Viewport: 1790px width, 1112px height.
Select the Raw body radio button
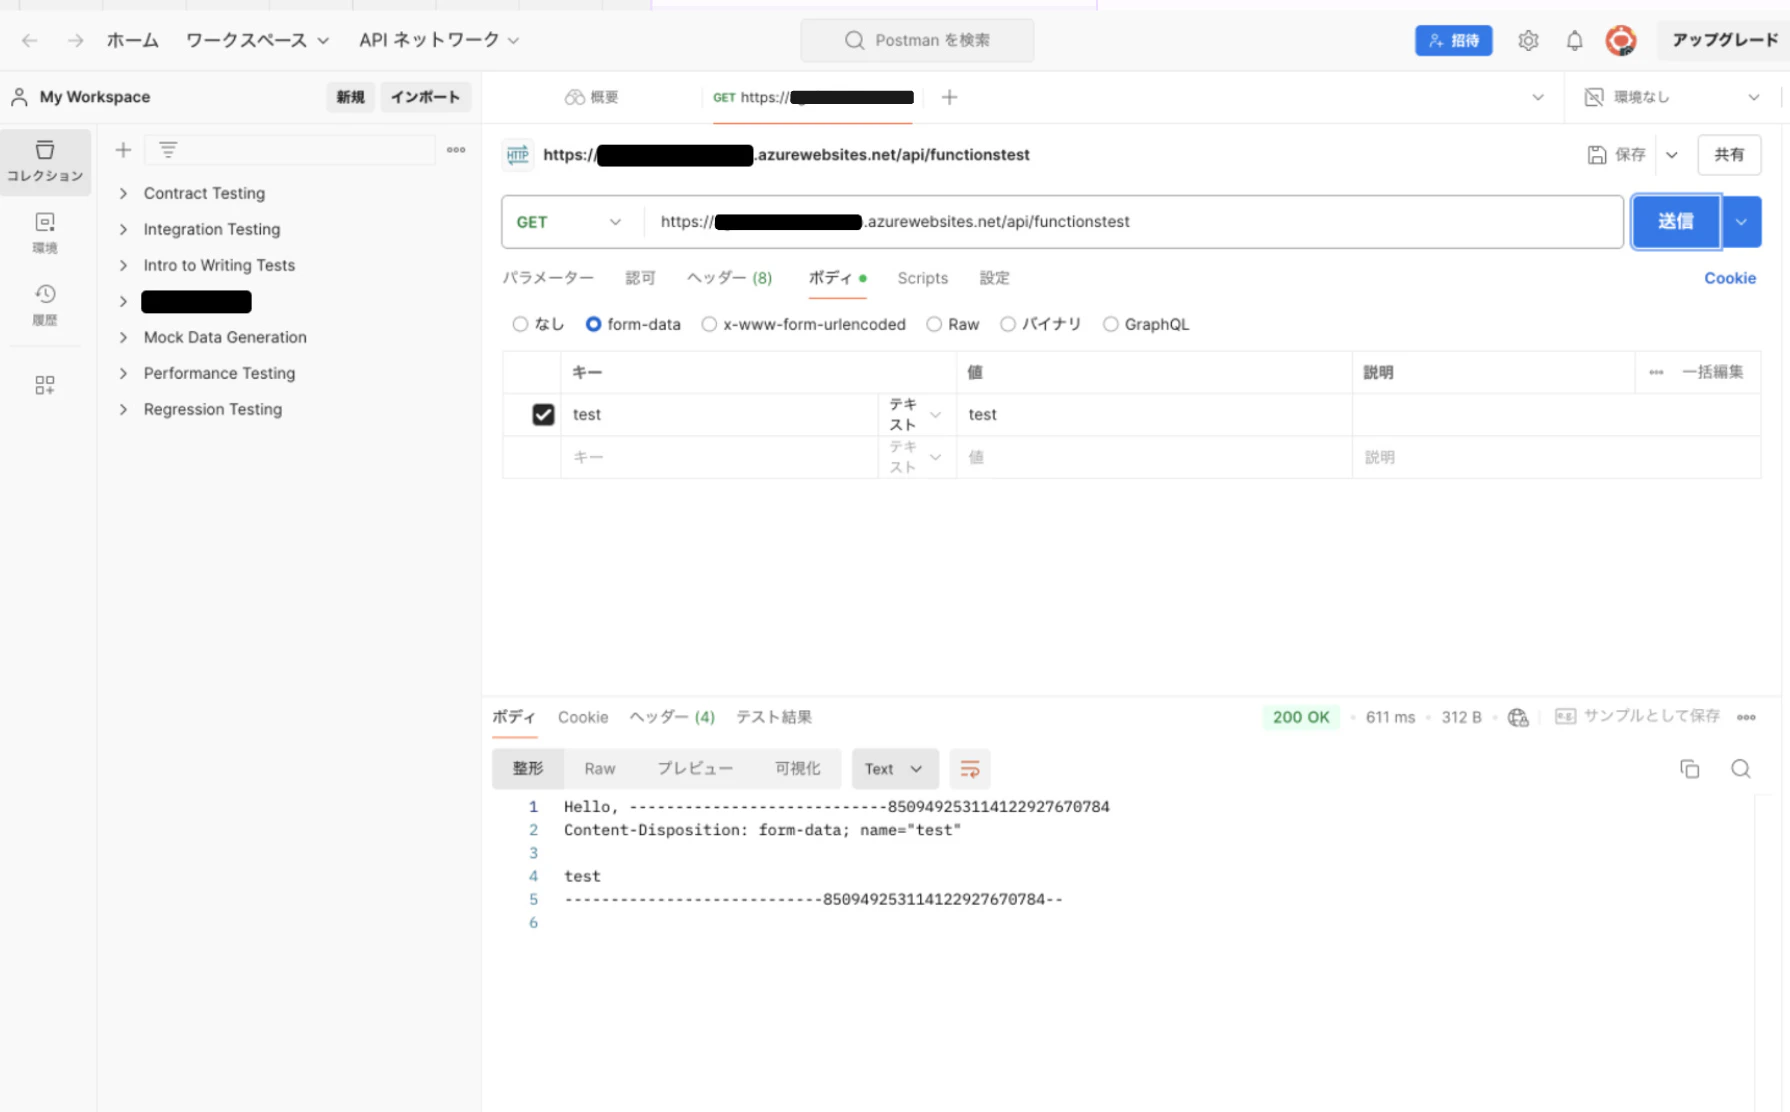pyautogui.click(x=934, y=324)
